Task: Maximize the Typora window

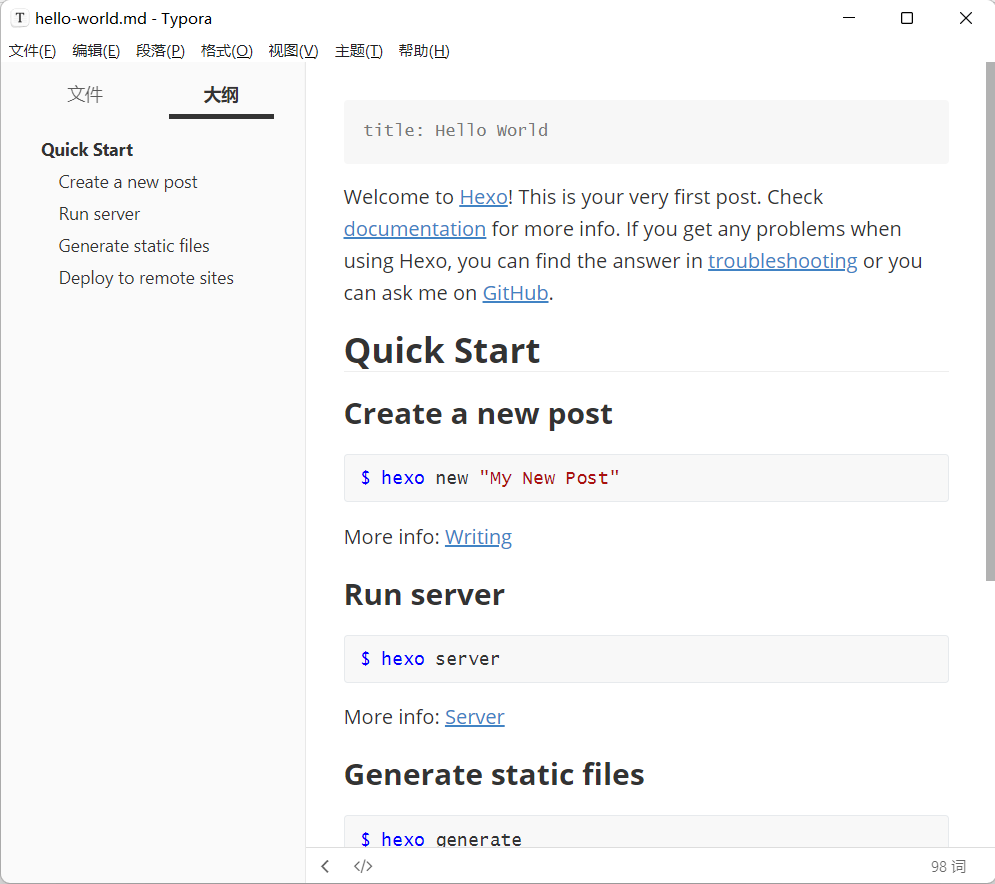Action: (x=907, y=18)
